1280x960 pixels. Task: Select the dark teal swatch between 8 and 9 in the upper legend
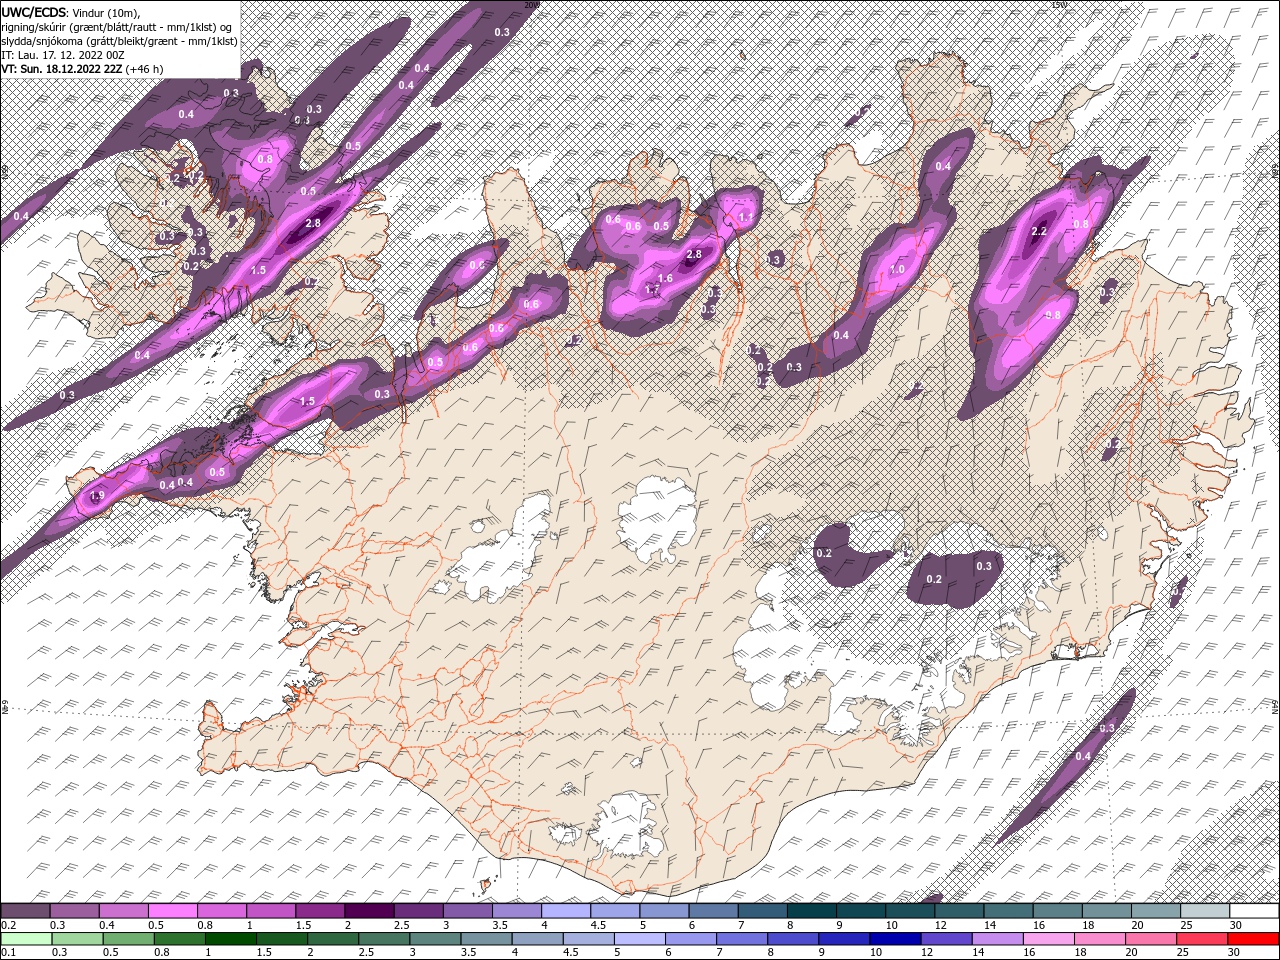811,911
